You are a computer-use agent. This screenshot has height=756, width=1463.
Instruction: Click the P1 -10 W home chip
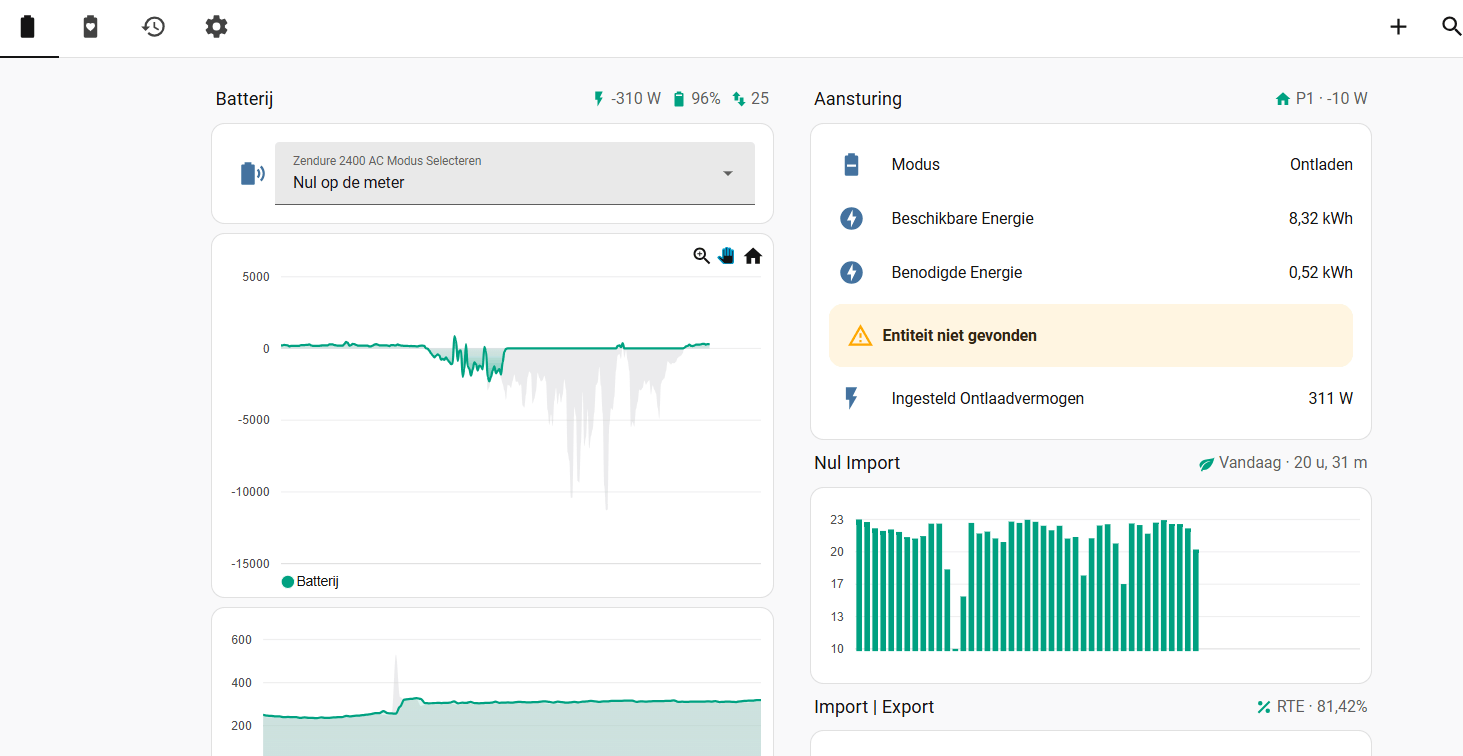point(1321,99)
